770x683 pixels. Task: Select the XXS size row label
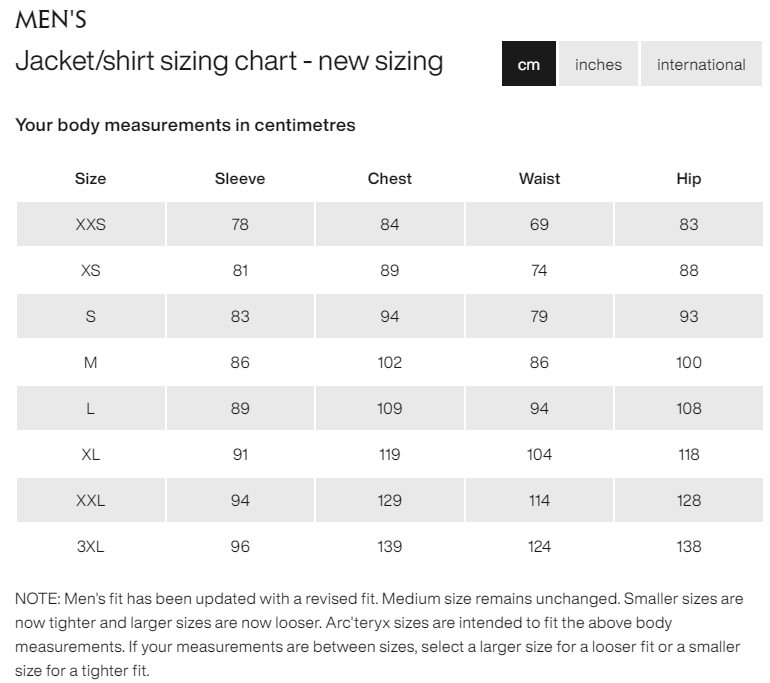[x=90, y=225]
